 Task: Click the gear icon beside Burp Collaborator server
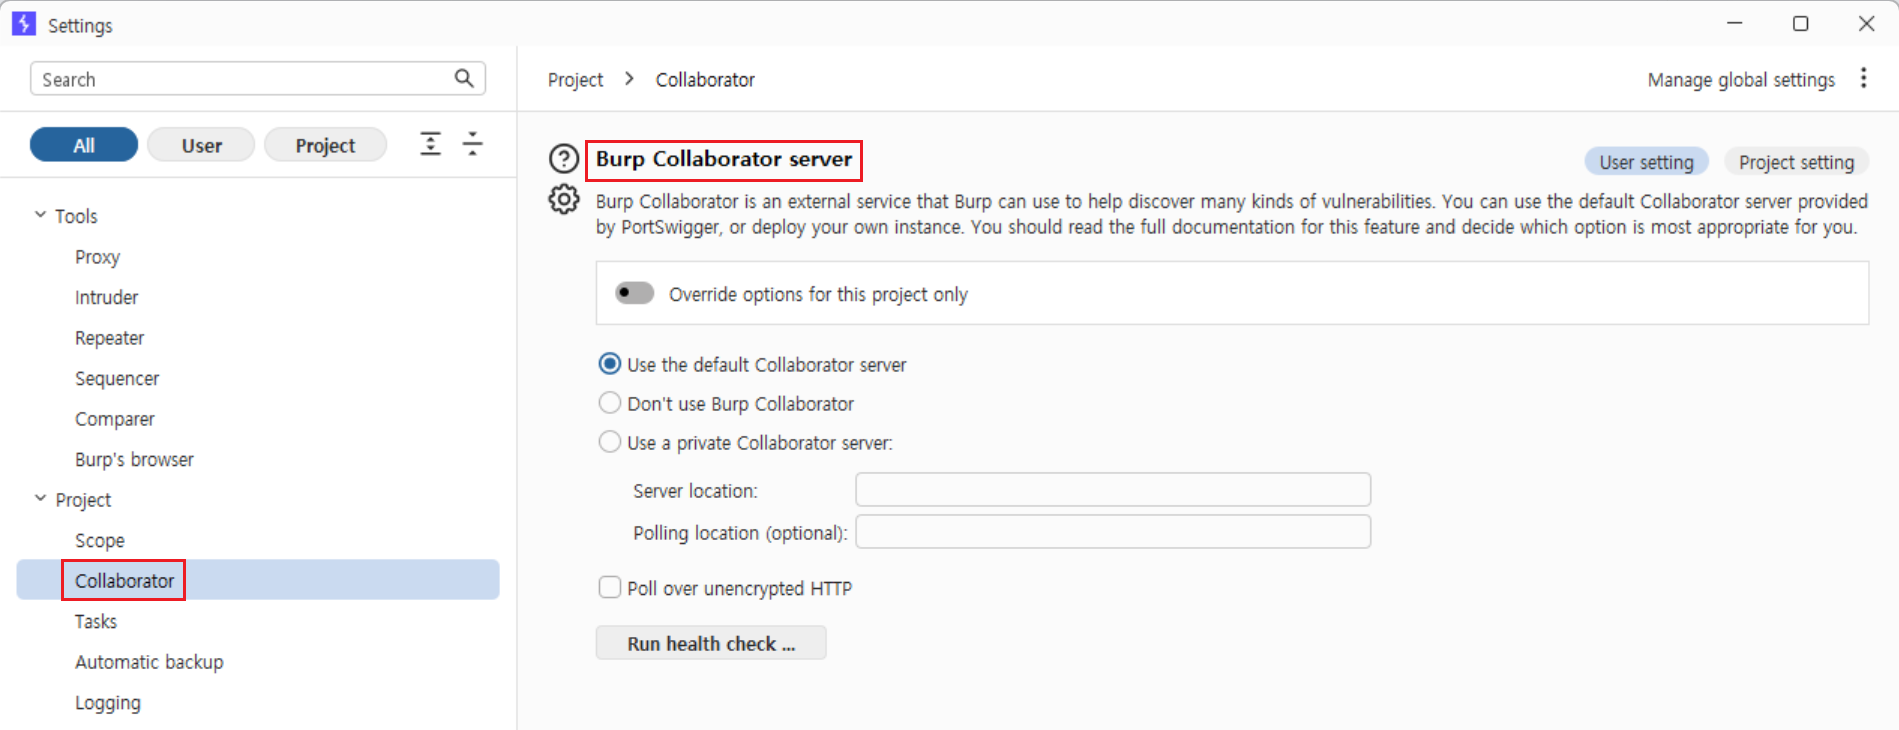point(564,199)
